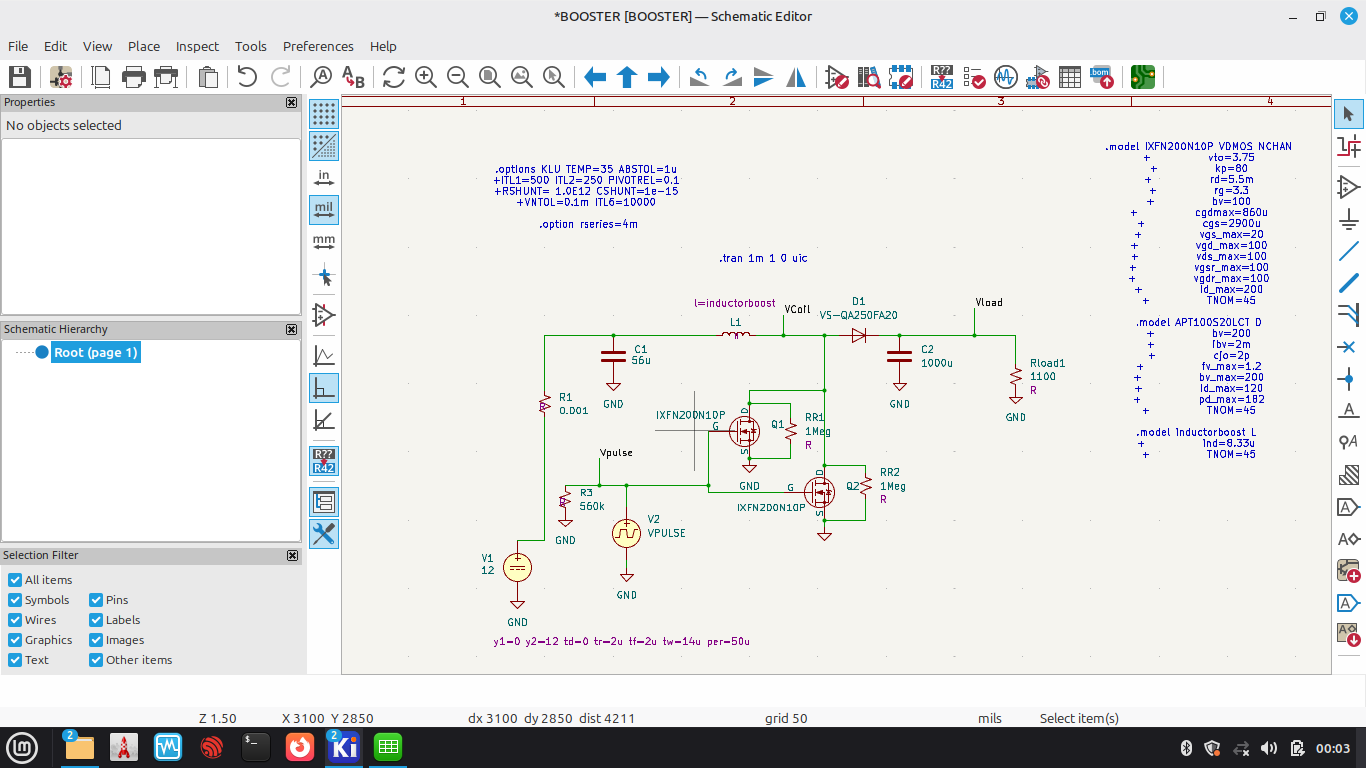1366x768 pixels.
Task: Toggle grid display in left toolbar
Action: (324, 114)
